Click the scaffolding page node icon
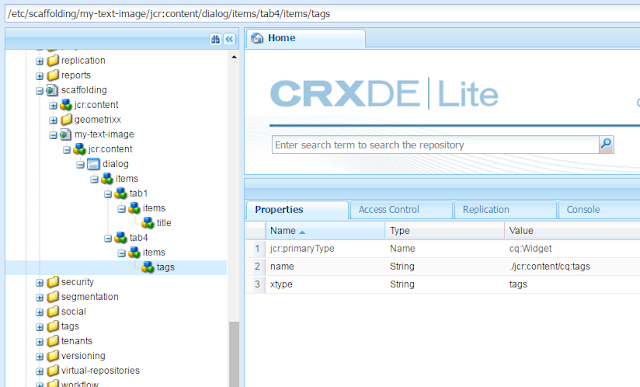The height and width of the screenshot is (387, 640). (52, 90)
